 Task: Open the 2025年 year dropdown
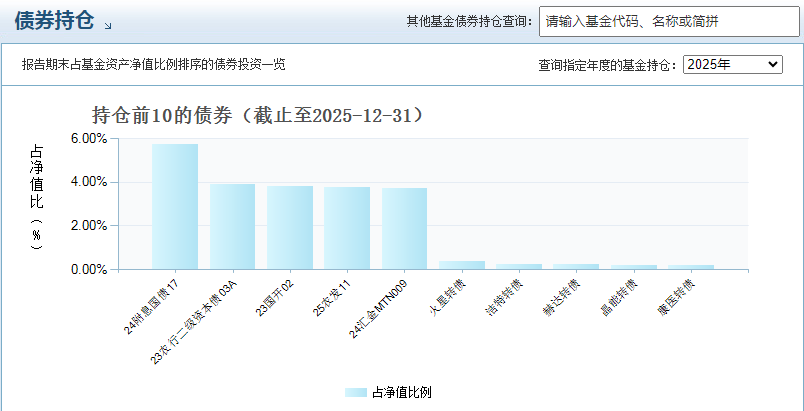tap(733, 65)
